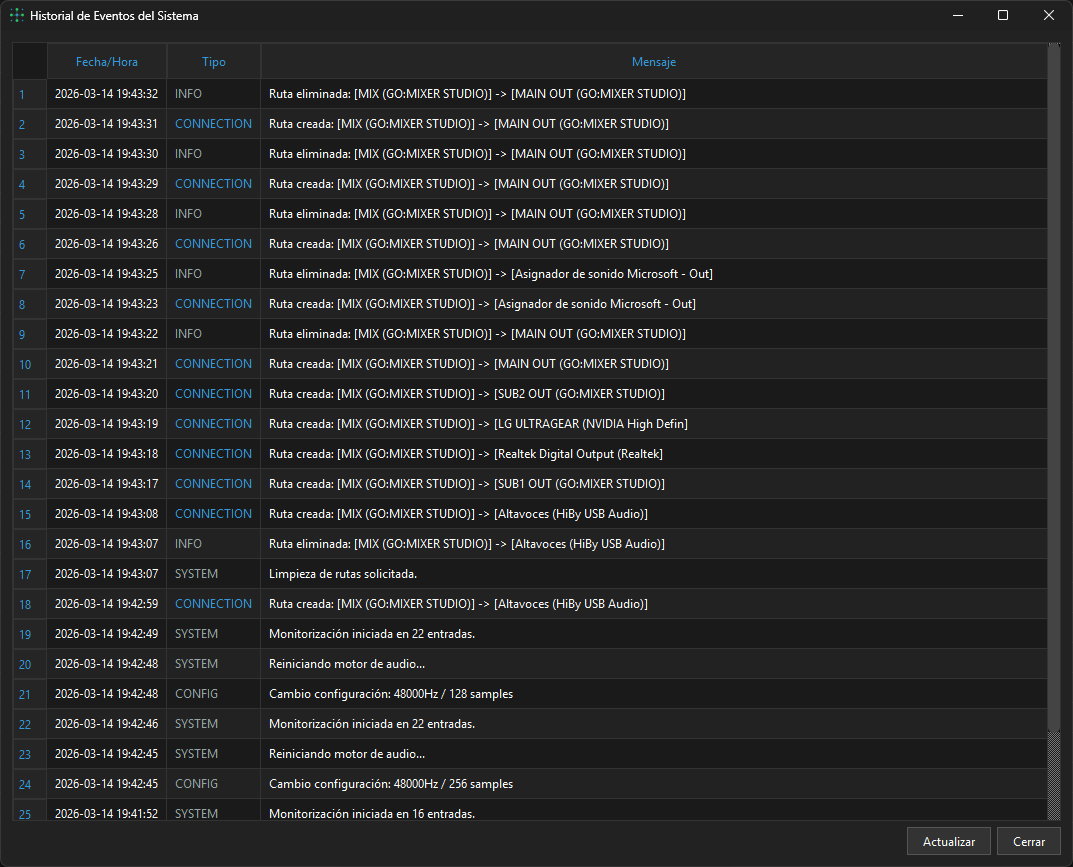Click timestamp 2026-03-14 19:43:31
This screenshot has width=1073, height=867.
pyautogui.click(x=106, y=124)
